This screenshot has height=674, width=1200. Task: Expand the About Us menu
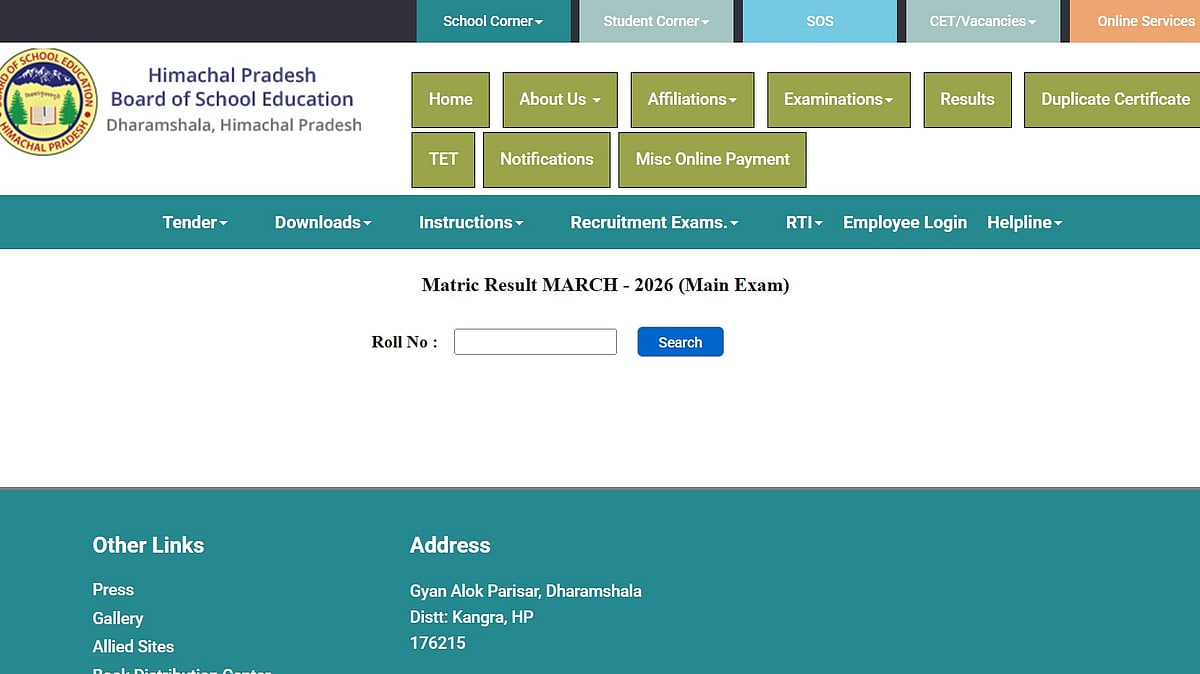click(x=560, y=100)
